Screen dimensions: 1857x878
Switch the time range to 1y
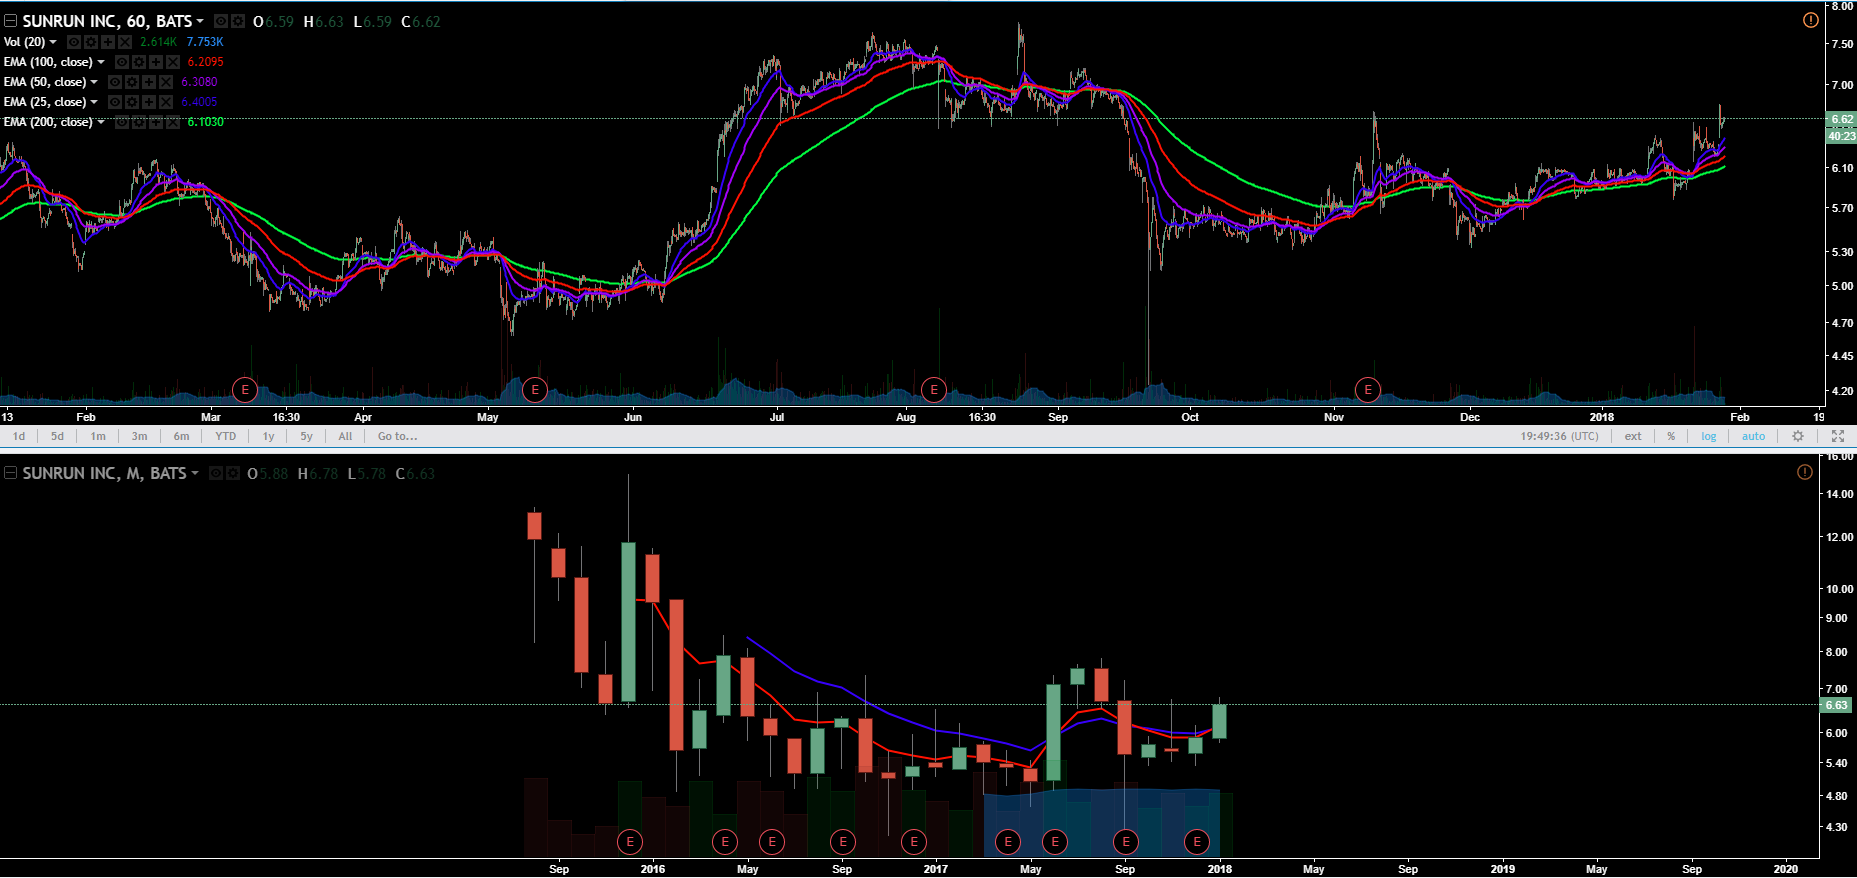(268, 436)
